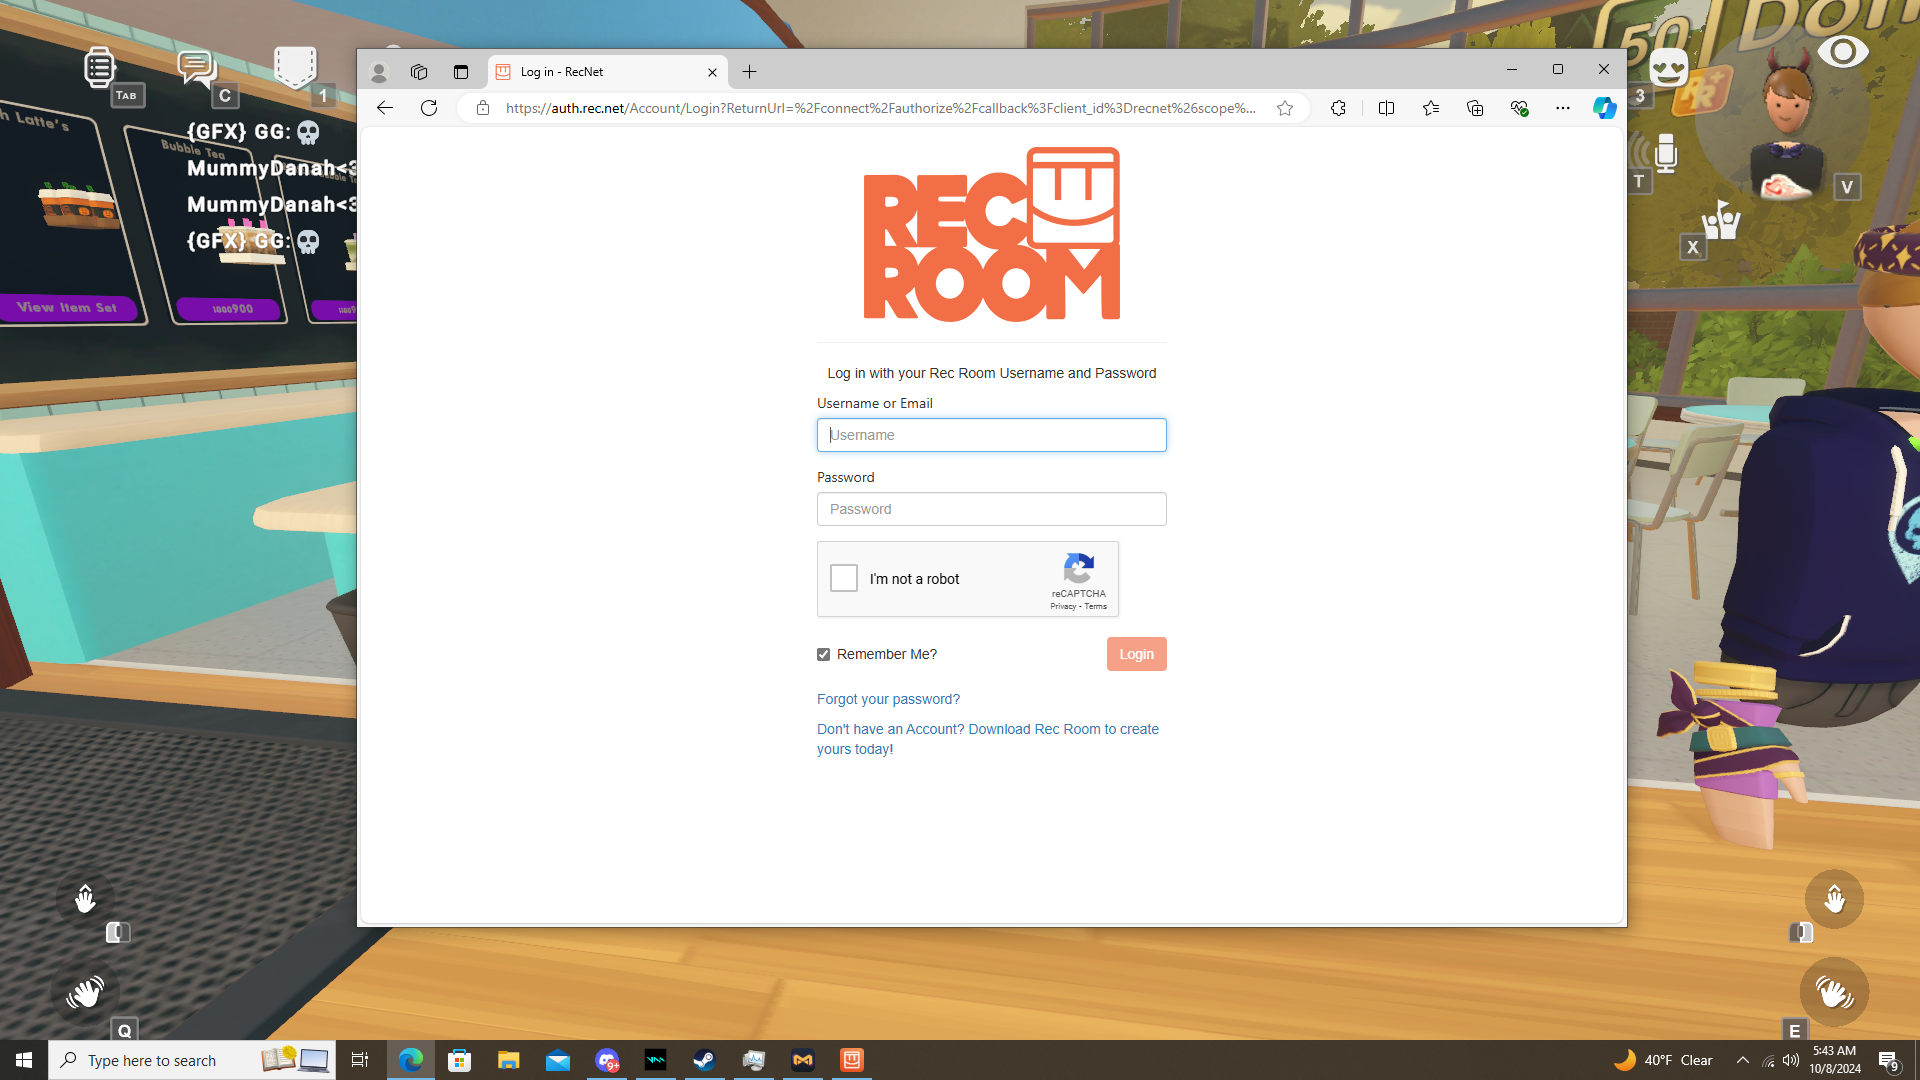Add this page to favorites star
Viewport: 1920px width, 1080px height.
click(x=1285, y=108)
